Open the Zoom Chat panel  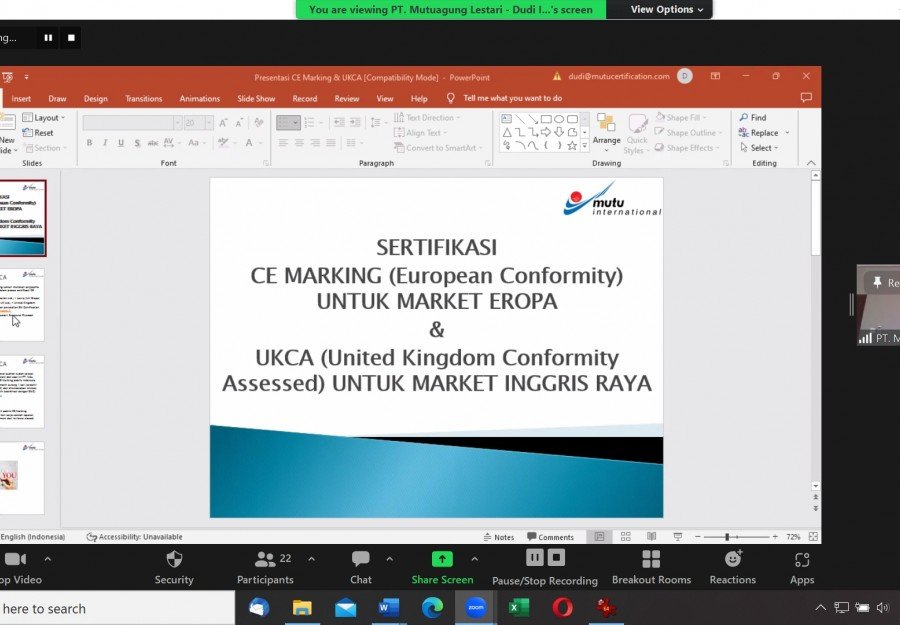360,558
